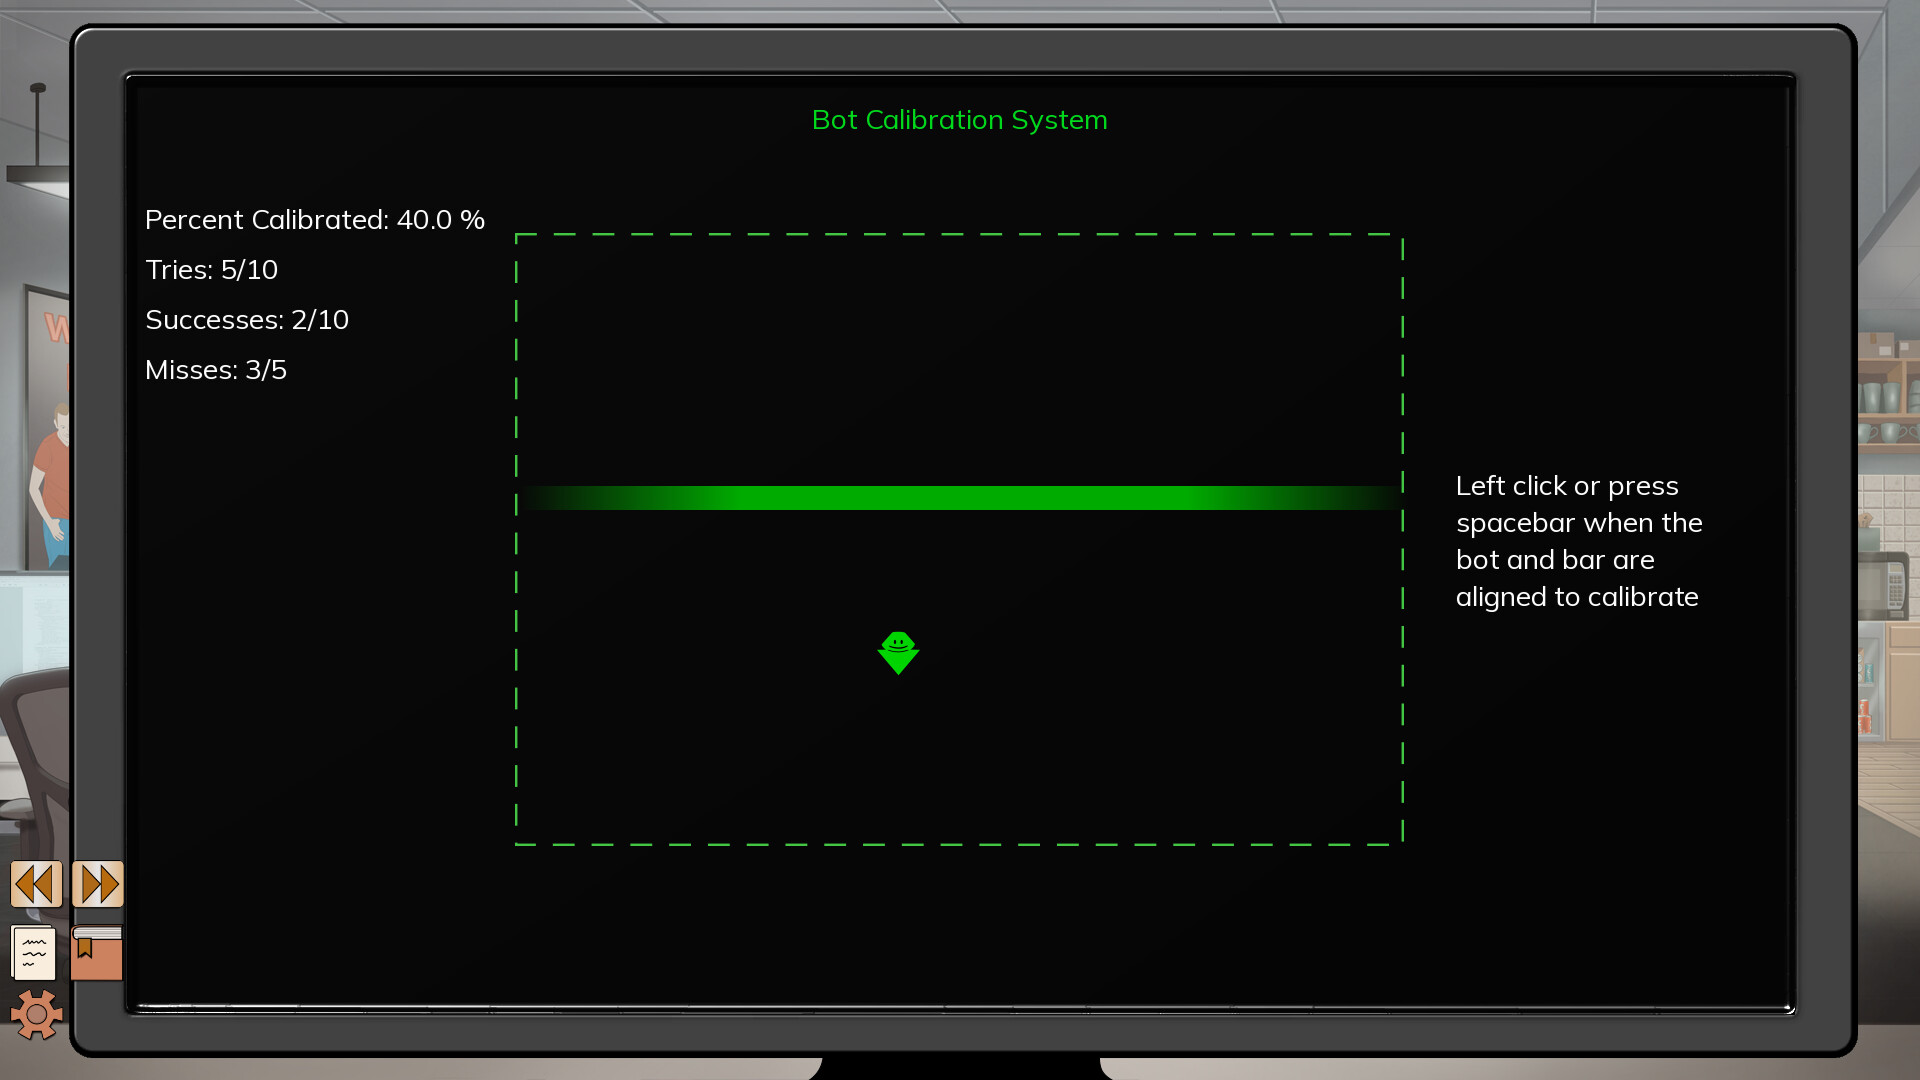Image resolution: width=1920 pixels, height=1080 pixels.
Task: Open the notes page icon
Action: tap(34, 952)
